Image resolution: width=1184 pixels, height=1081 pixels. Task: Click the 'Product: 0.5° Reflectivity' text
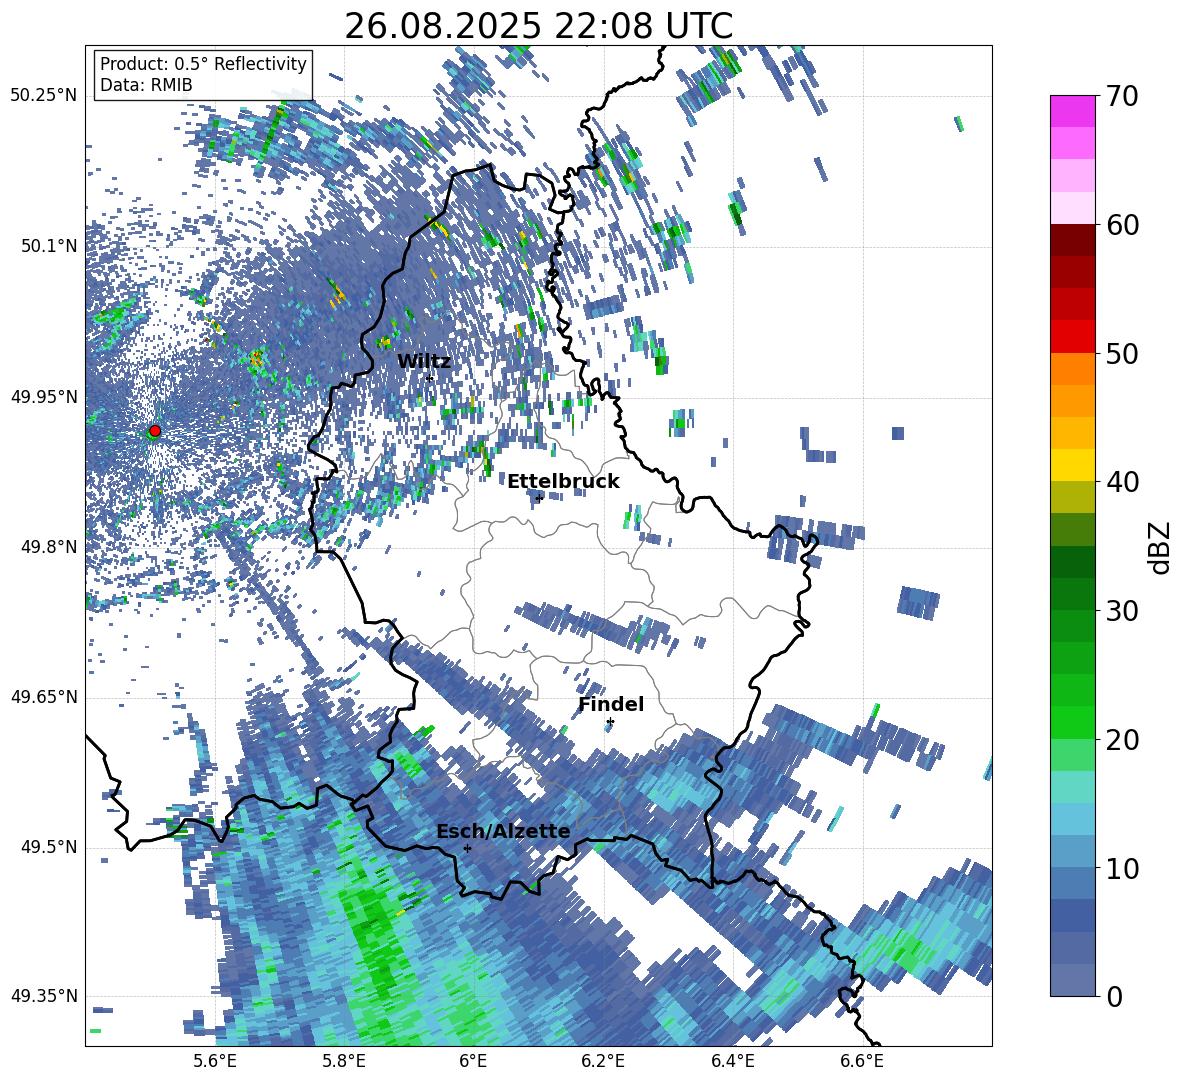click(203, 63)
